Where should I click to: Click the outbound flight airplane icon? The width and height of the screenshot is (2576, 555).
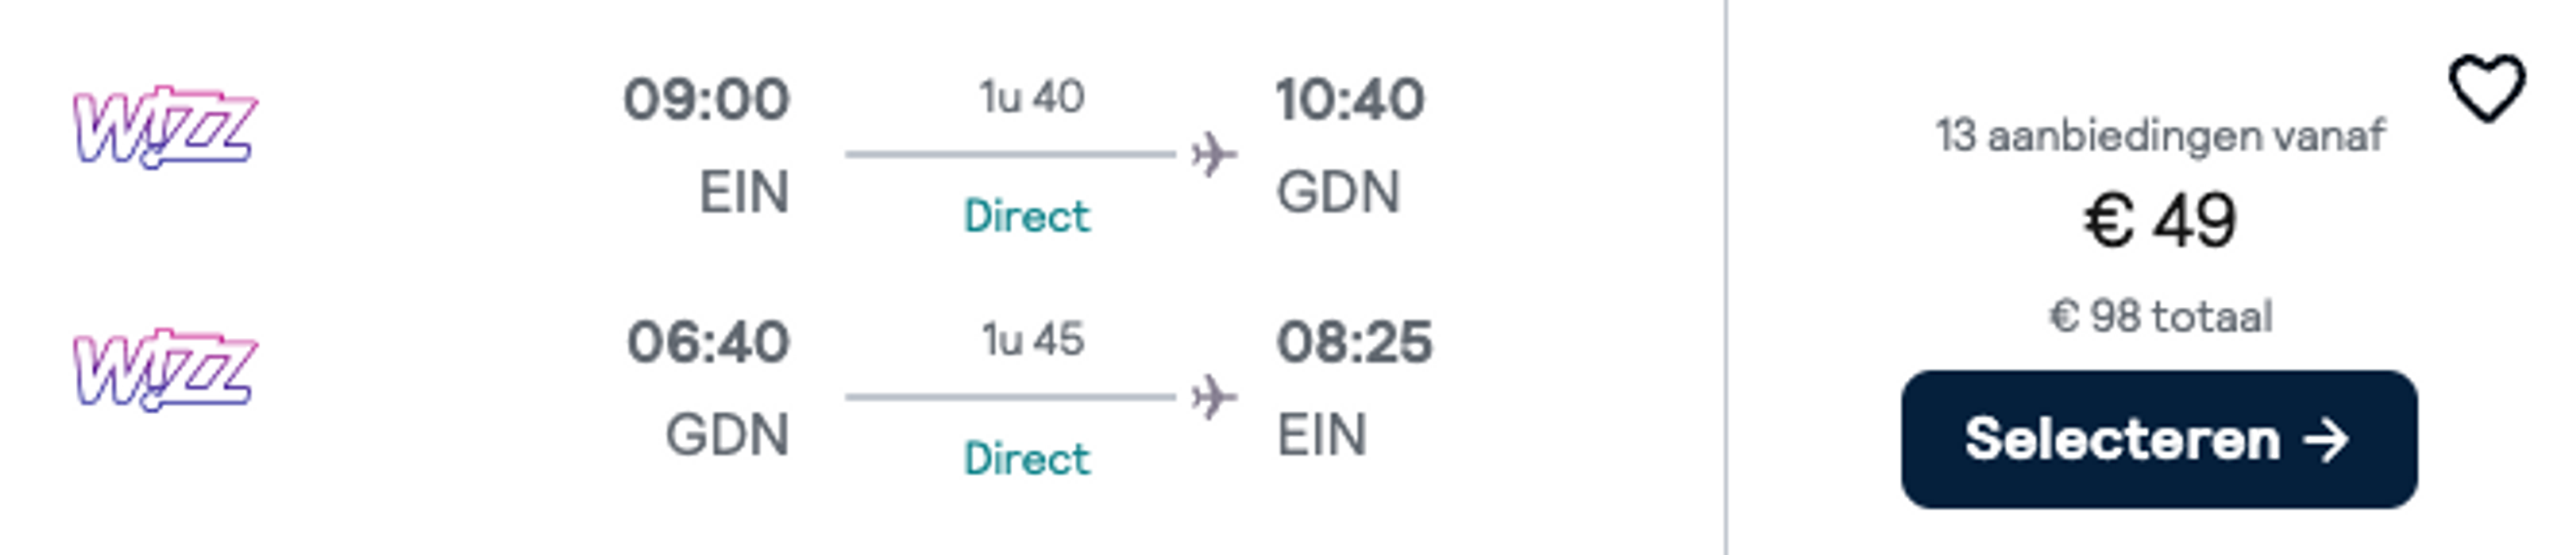[x=1214, y=154]
